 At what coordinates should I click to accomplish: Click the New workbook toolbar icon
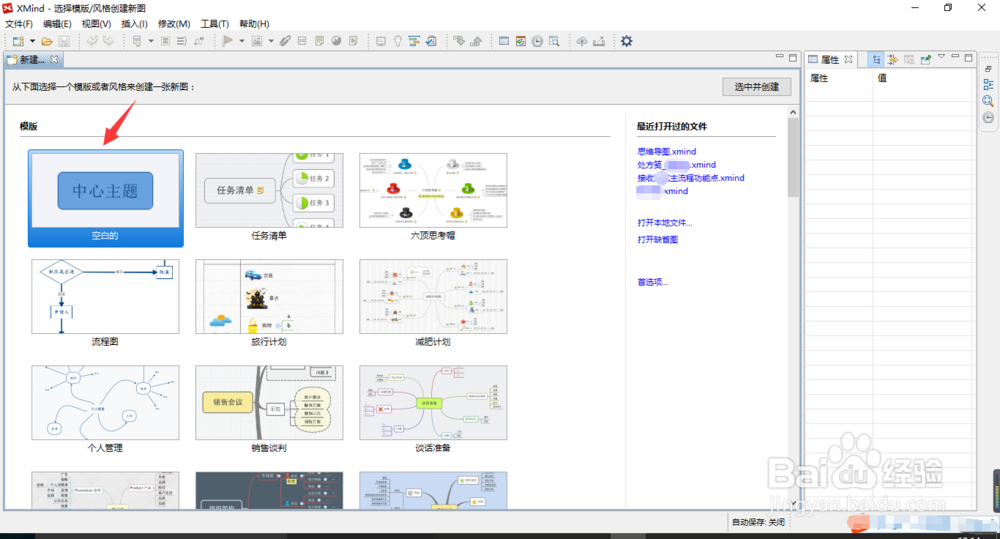click(x=18, y=41)
